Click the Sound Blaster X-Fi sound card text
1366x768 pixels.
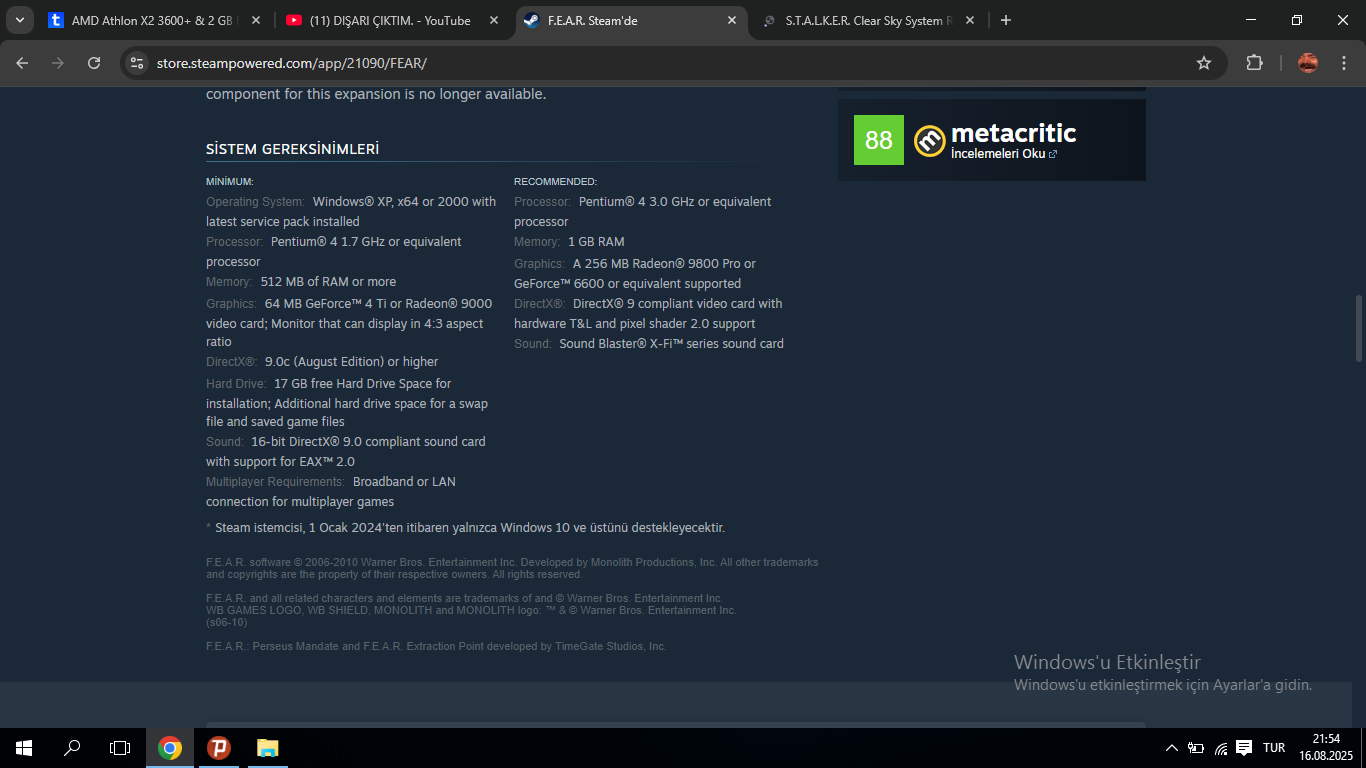(671, 344)
